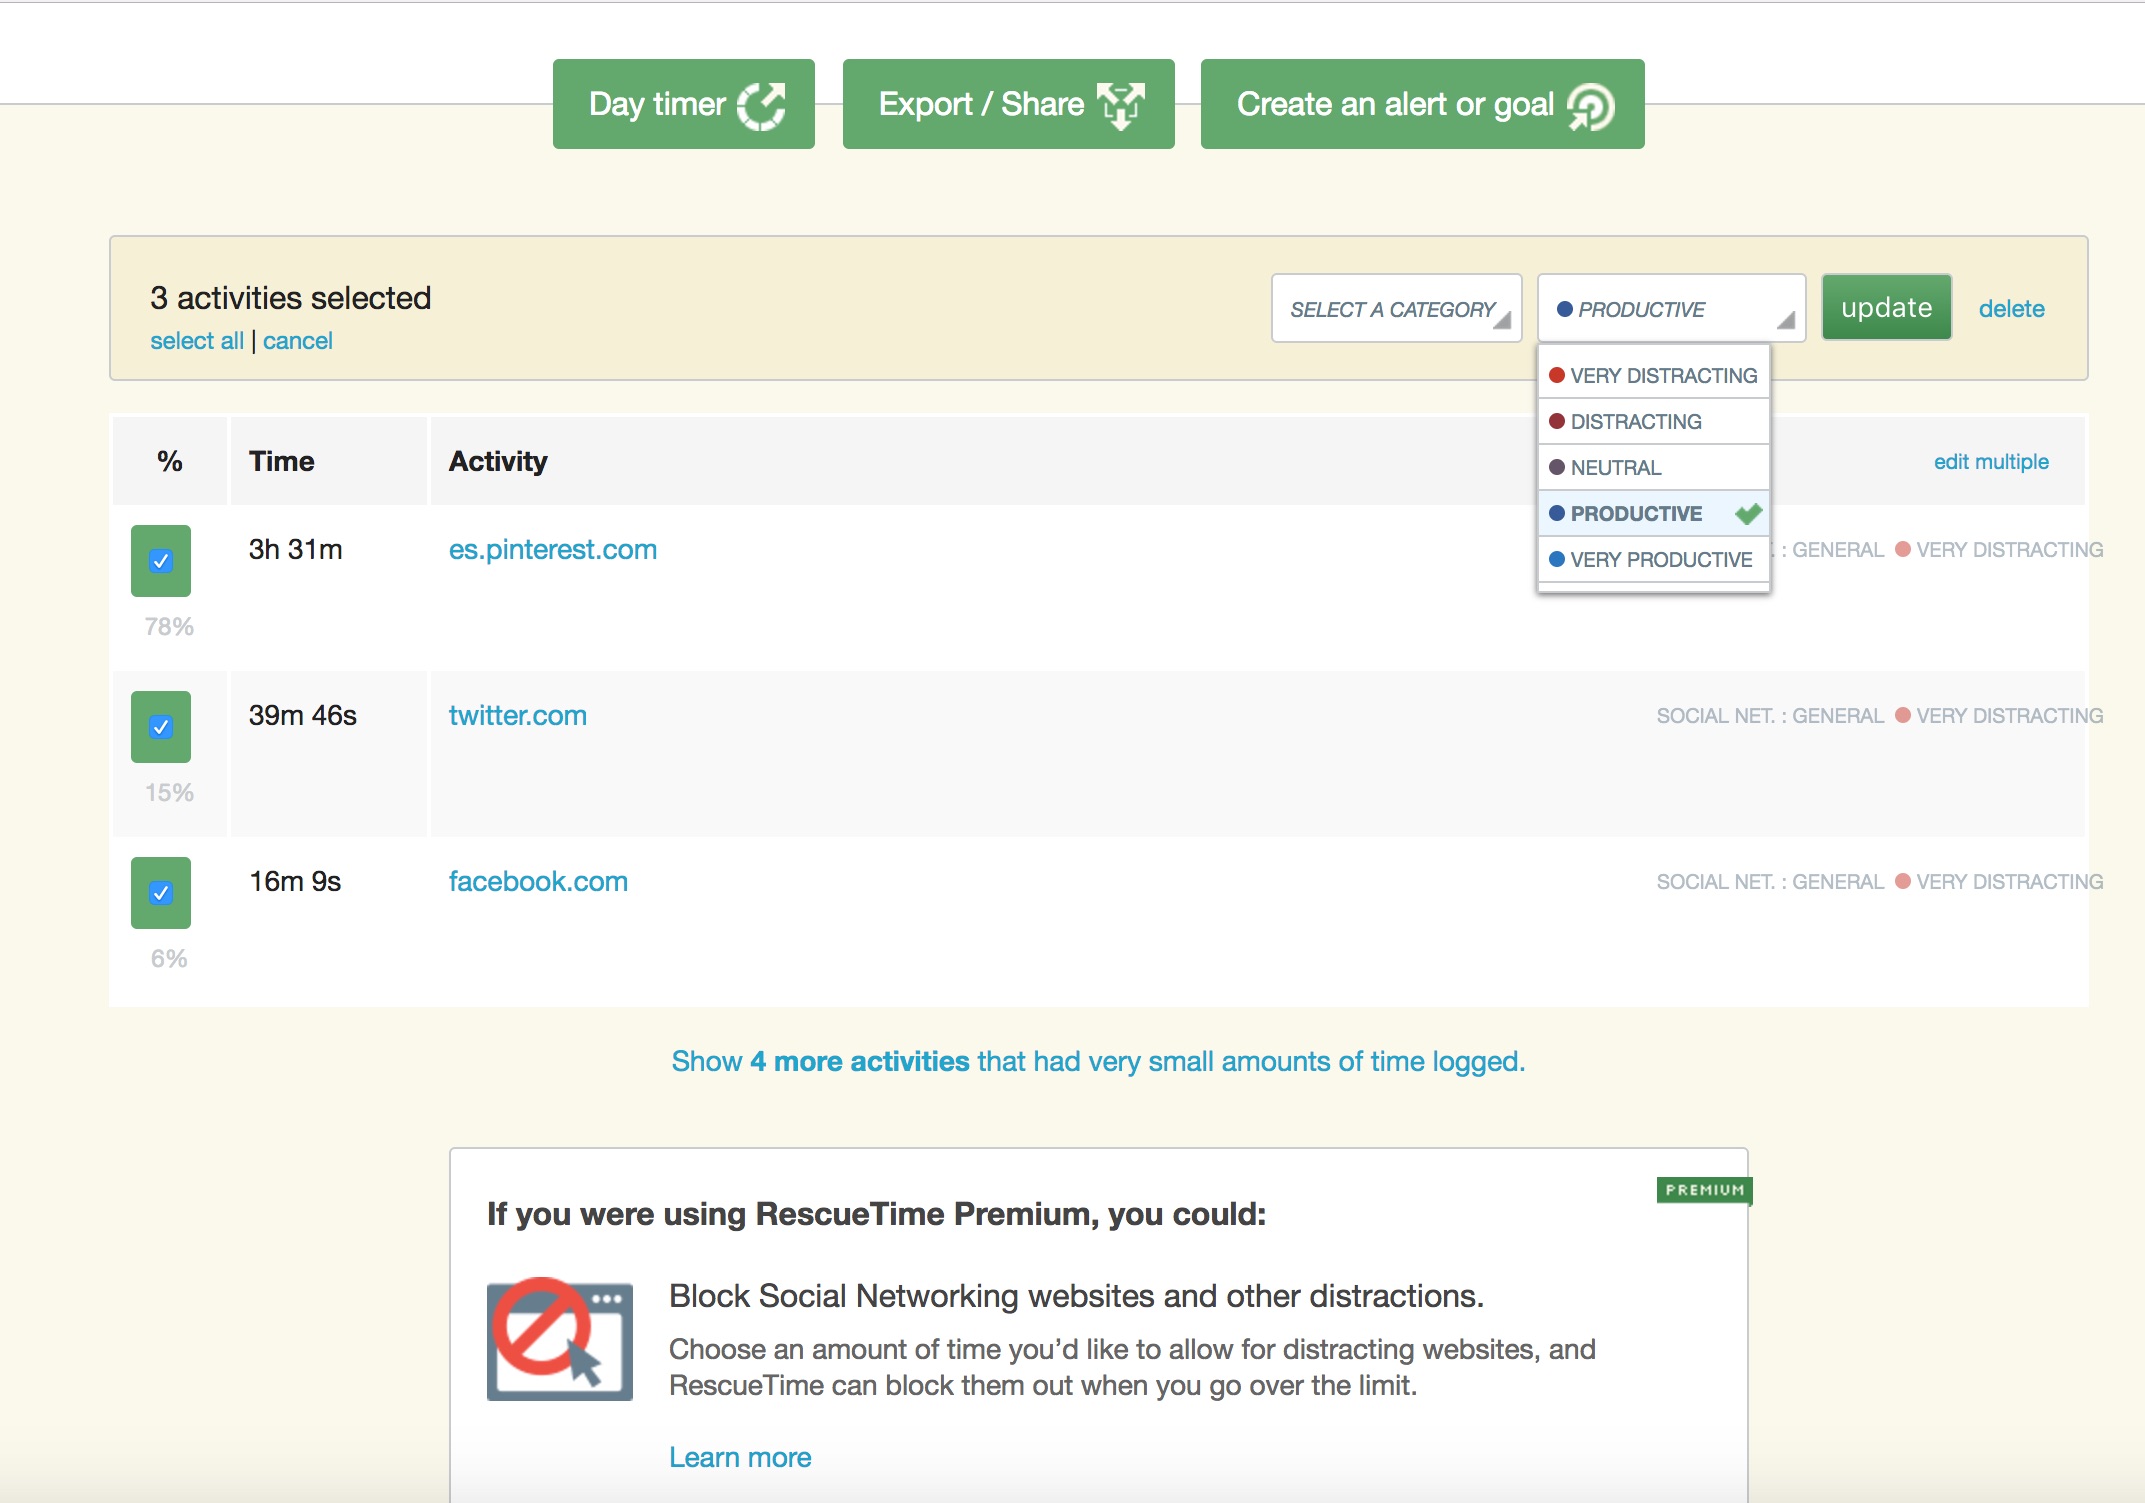
Task: Click the cancel selection link
Action: click(298, 341)
